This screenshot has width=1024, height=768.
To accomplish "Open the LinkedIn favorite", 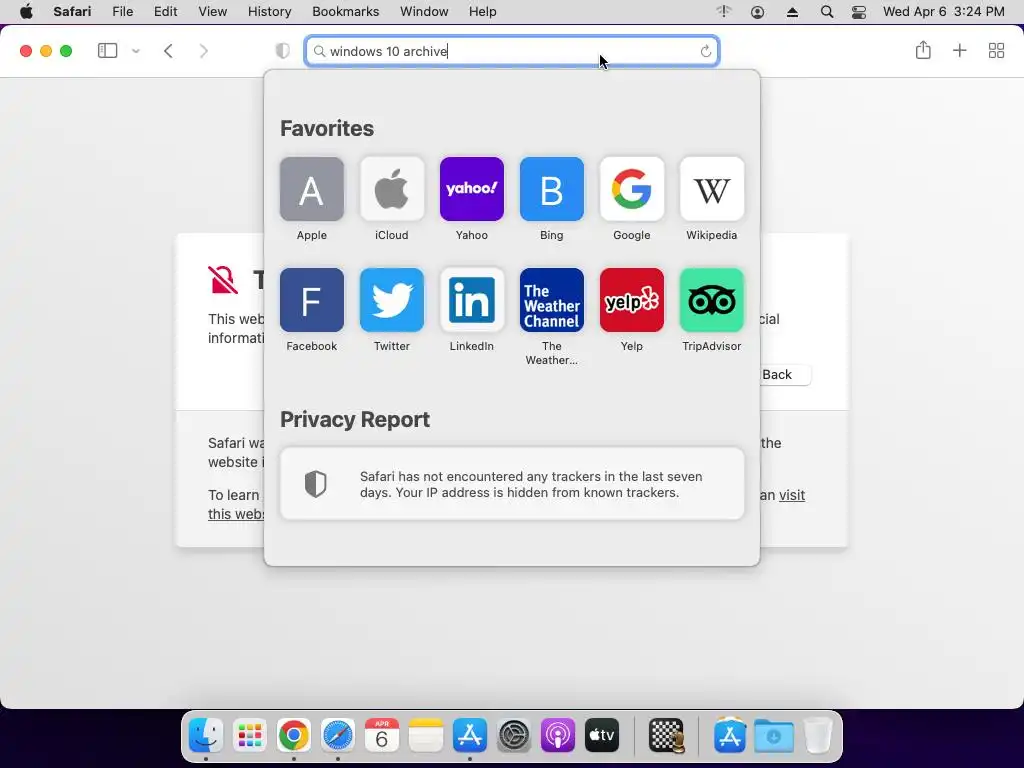I will (x=472, y=300).
